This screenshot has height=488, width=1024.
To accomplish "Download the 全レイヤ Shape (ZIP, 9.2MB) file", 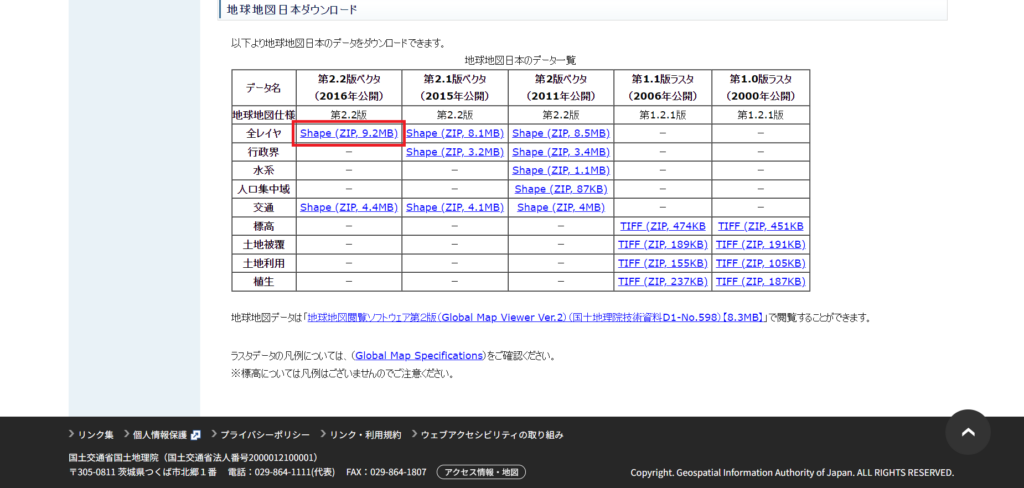I will pyautogui.click(x=349, y=133).
